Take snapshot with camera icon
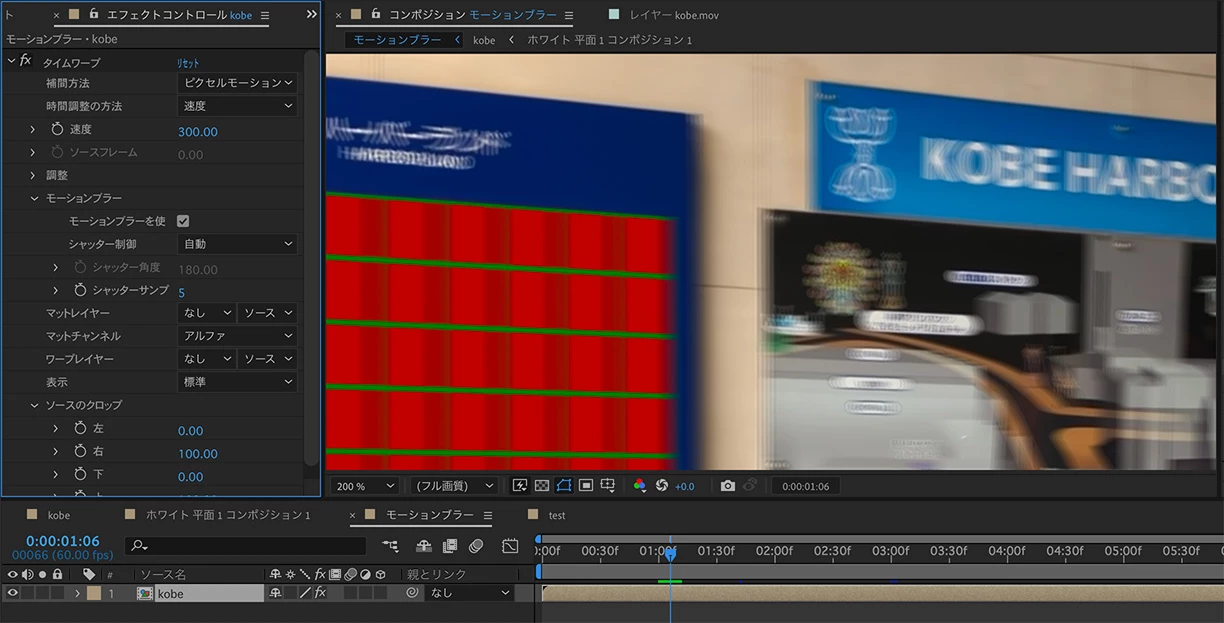Viewport: 1224px width, 623px height. (728, 486)
